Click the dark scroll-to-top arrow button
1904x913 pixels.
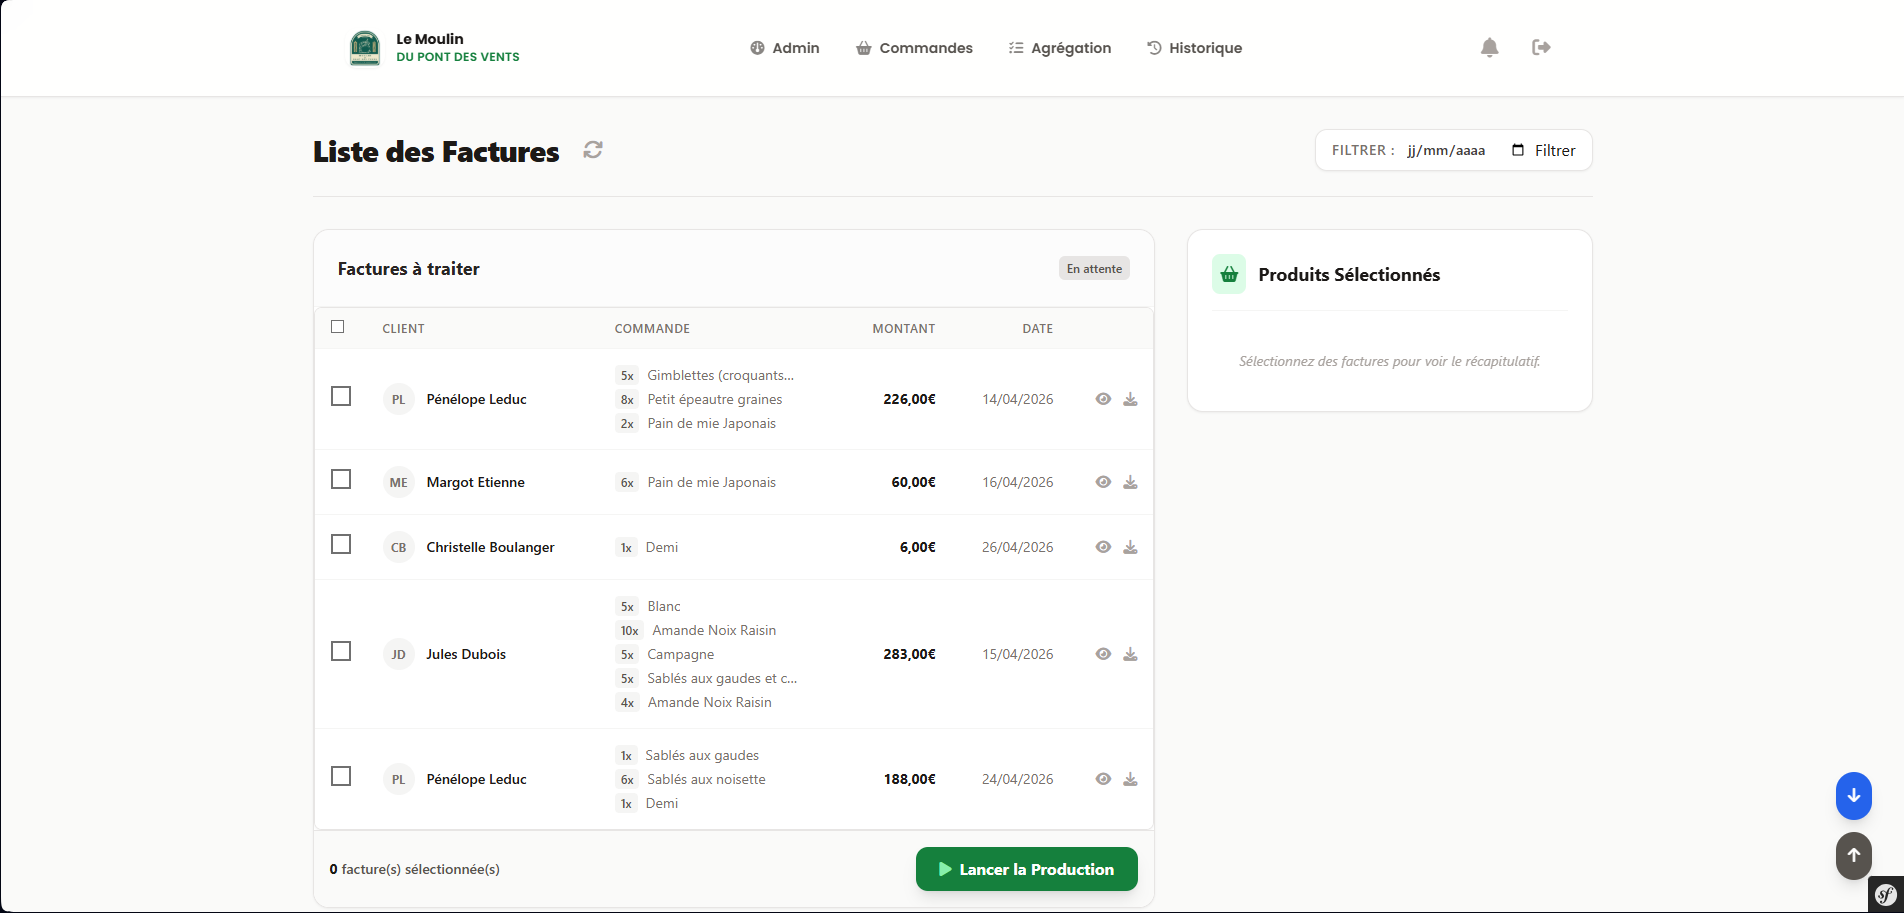[x=1853, y=856]
